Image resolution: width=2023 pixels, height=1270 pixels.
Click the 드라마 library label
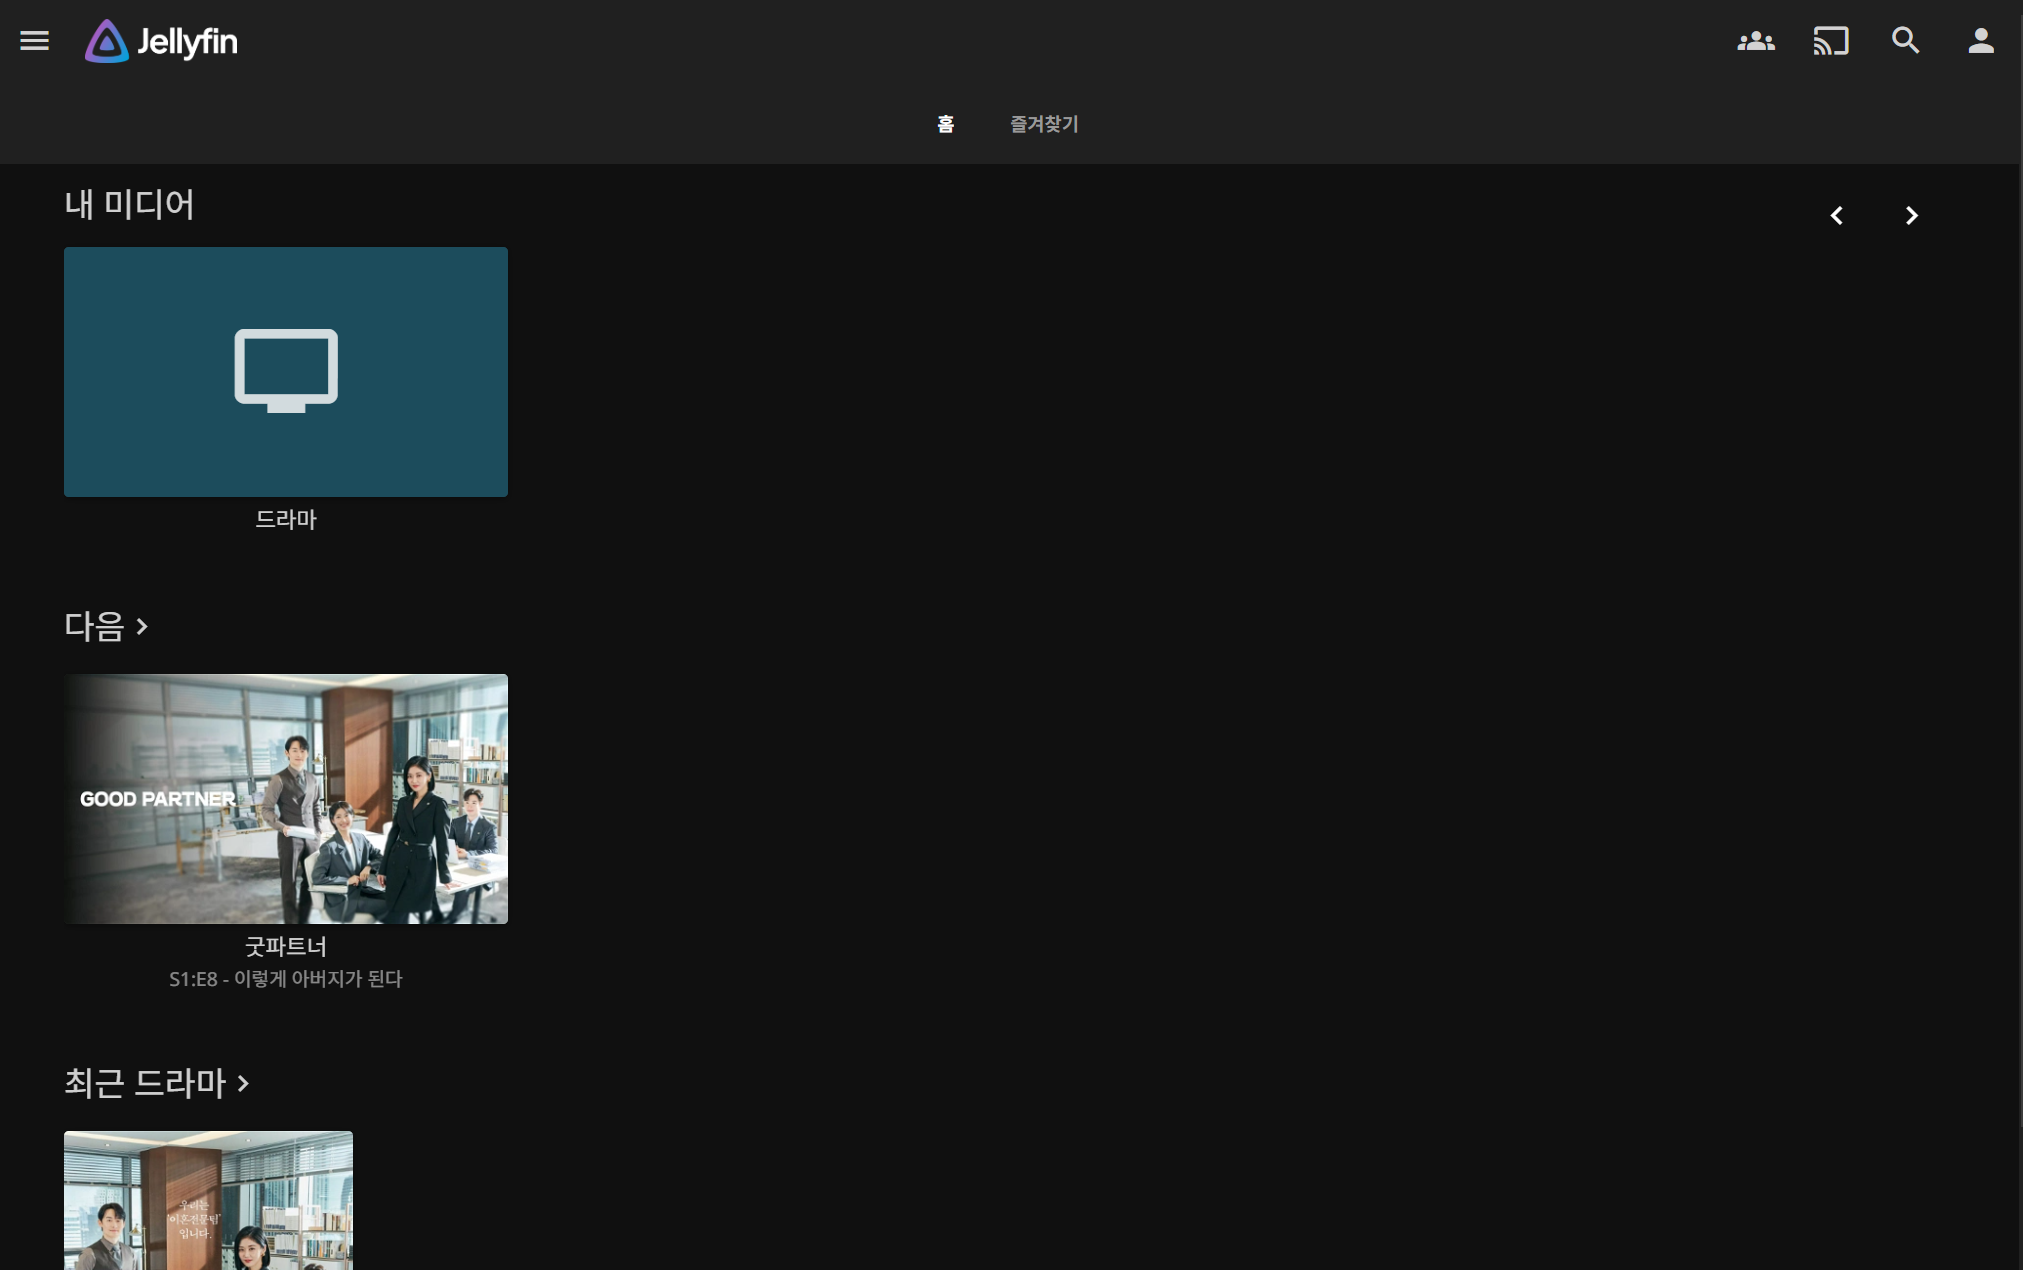pyautogui.click(x=286, y=519)
